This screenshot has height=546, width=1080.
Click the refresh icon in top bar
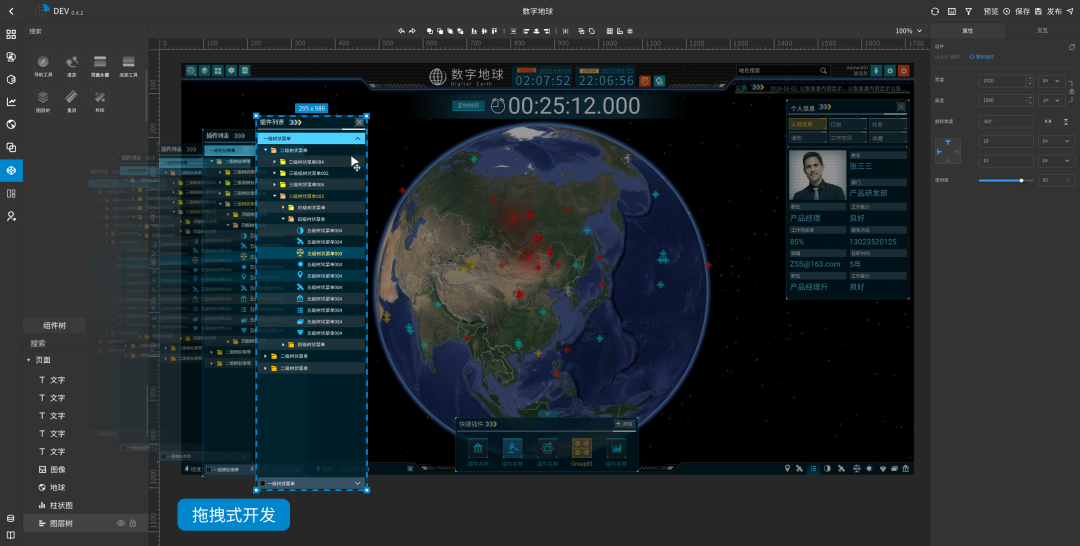click(x=935, y=11)
